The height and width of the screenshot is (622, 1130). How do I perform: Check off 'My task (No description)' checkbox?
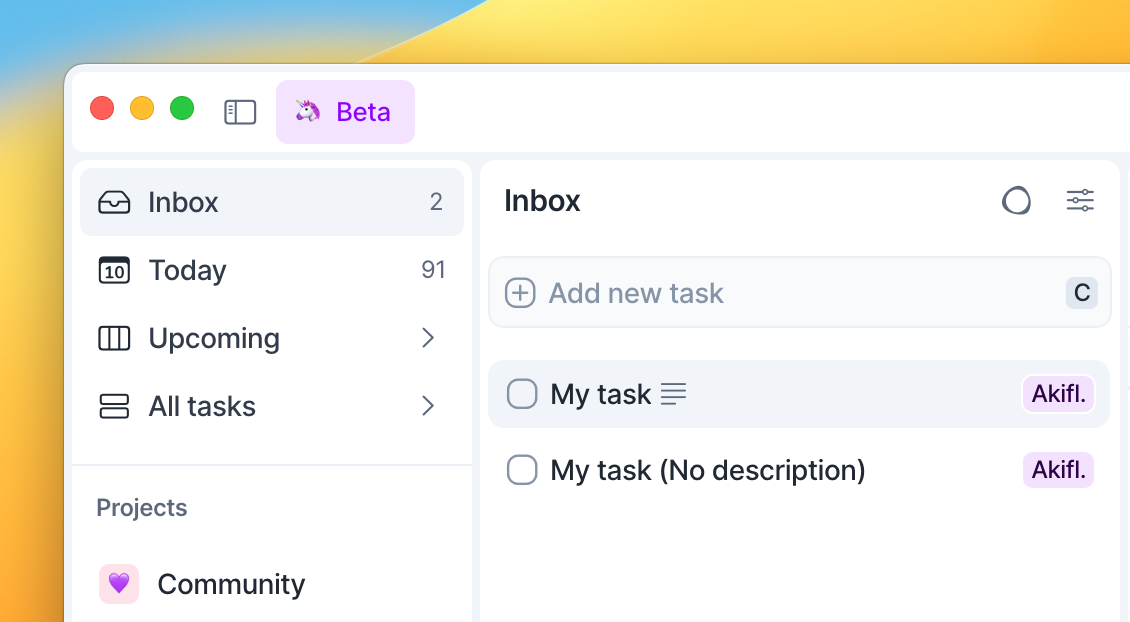(522, 470)
